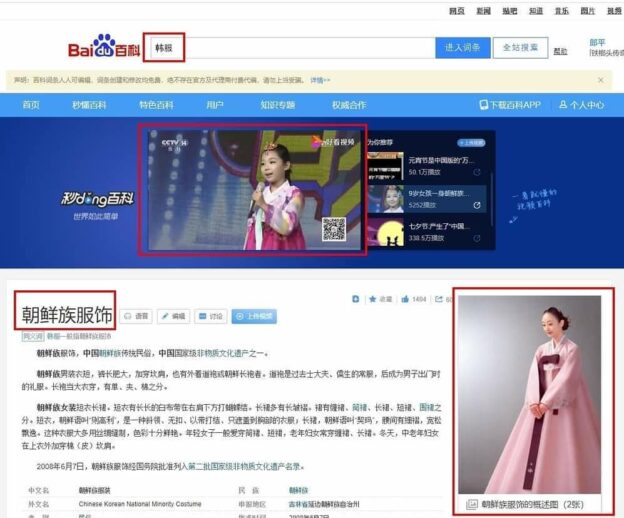Open the 图片 top navigation link
Image resolution: width=624 pixels, height=518 pixels.
[588, 11]
